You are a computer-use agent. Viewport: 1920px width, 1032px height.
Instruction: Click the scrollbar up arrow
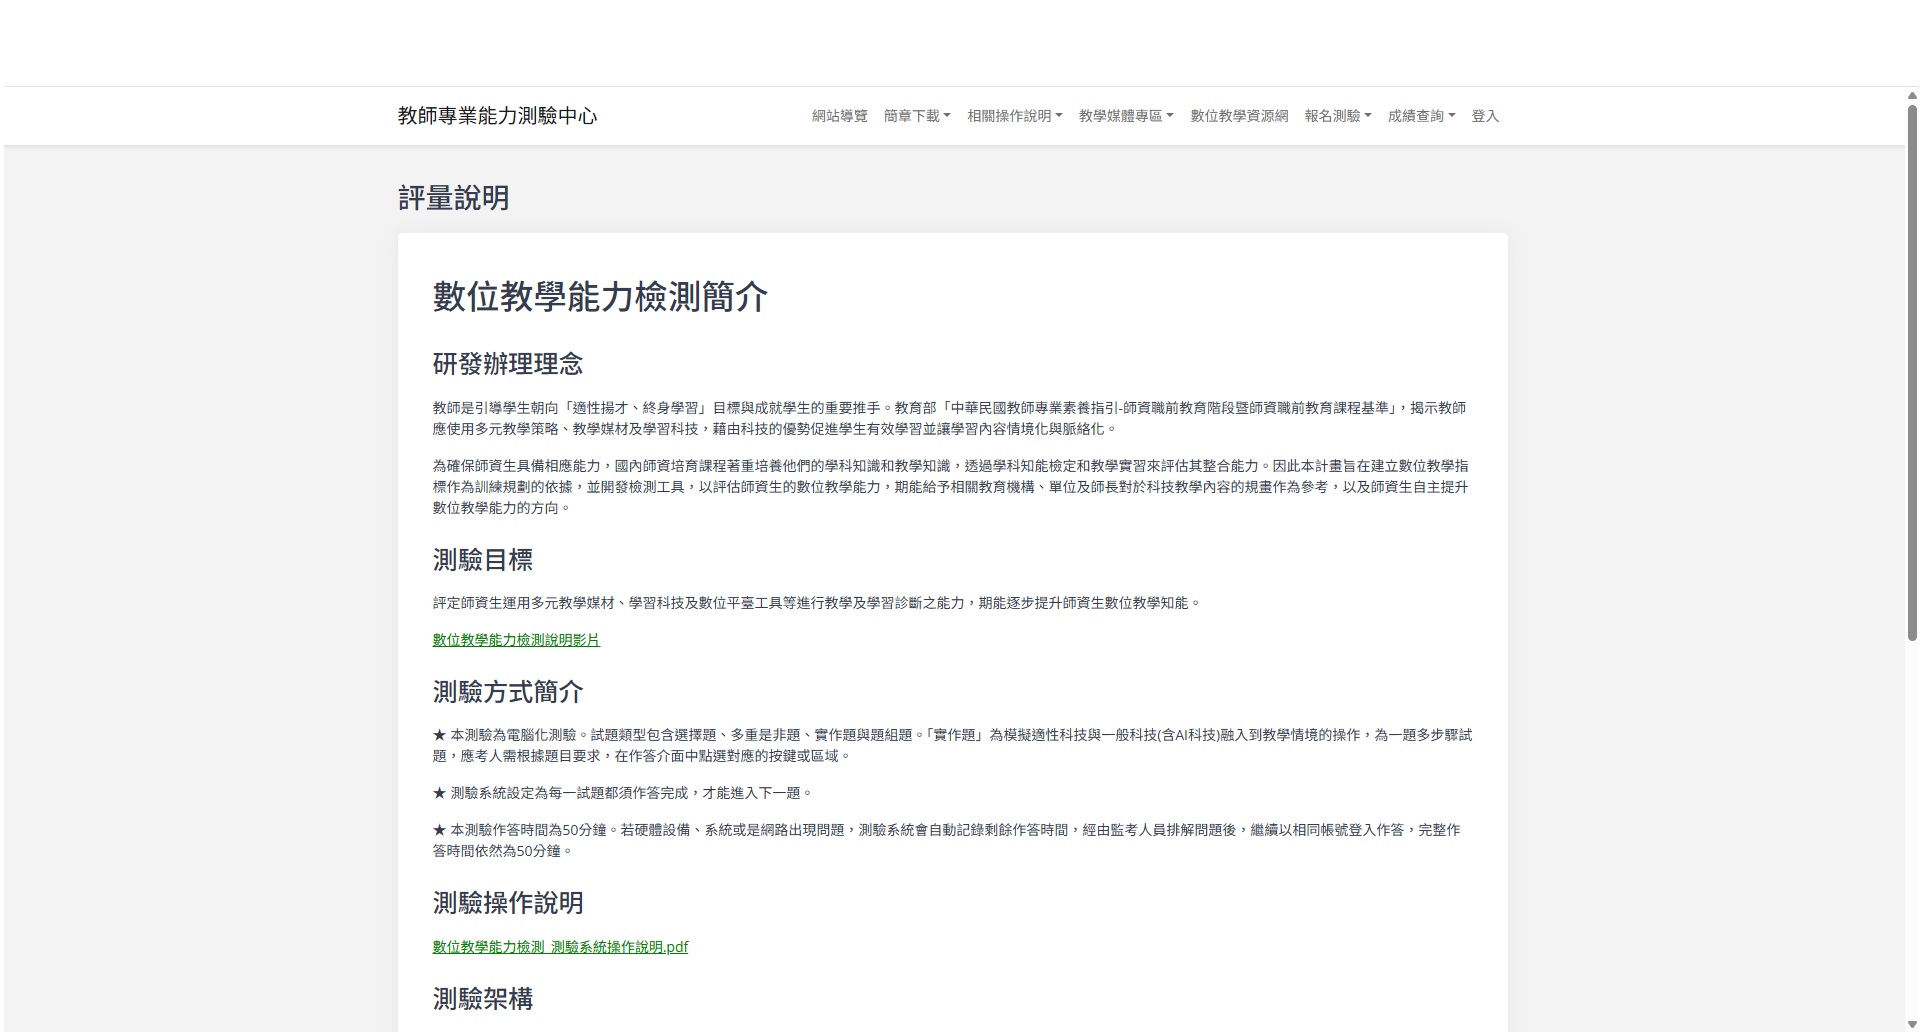[1912, 96]
